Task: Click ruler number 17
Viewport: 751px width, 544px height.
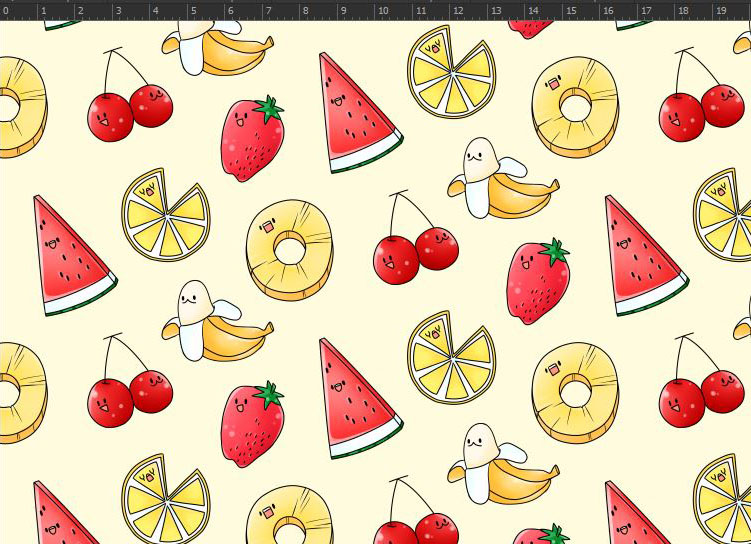Action: point(647,11)
